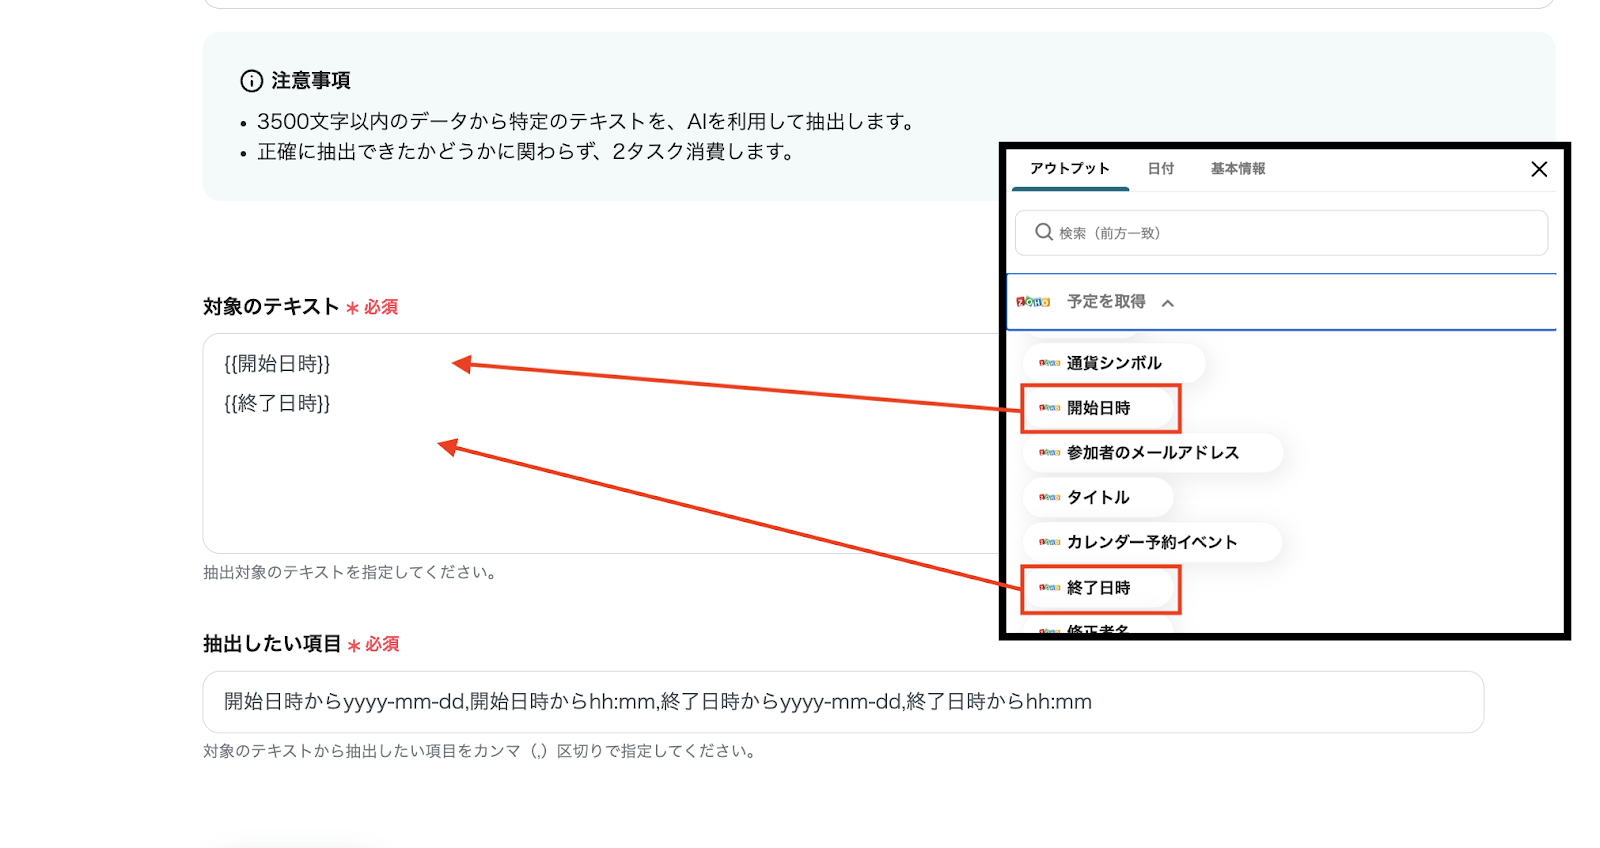
Task: Click into the 対象のテキスト text area
Action: pos(601,443)
